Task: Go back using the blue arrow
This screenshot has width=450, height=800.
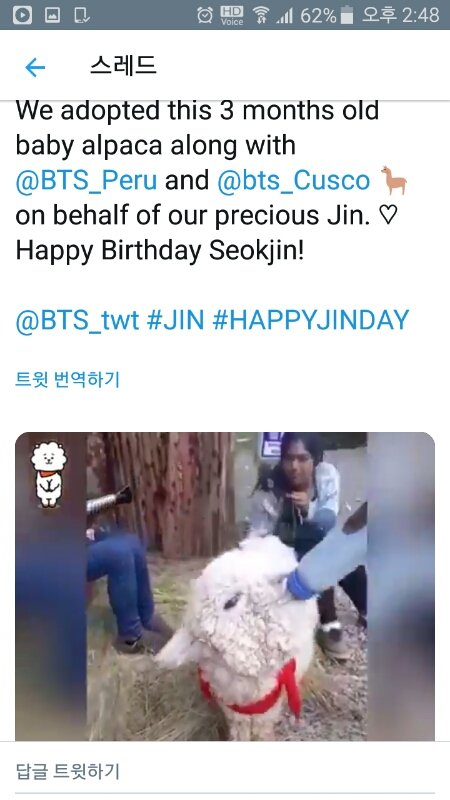Action: click(35, 67)
